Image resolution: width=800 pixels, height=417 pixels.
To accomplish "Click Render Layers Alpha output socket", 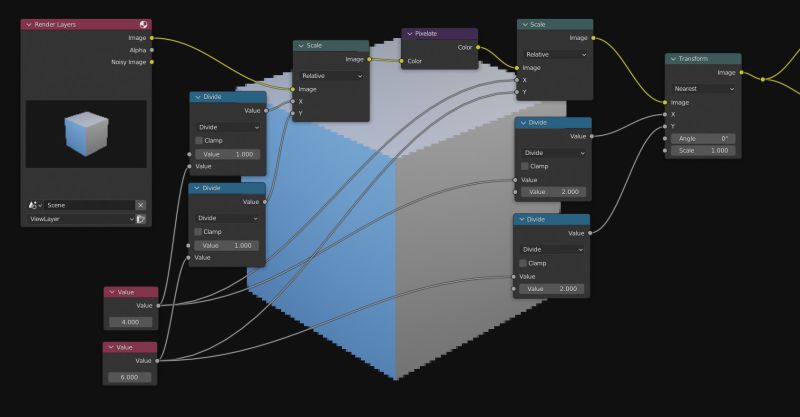I will 152,50.
